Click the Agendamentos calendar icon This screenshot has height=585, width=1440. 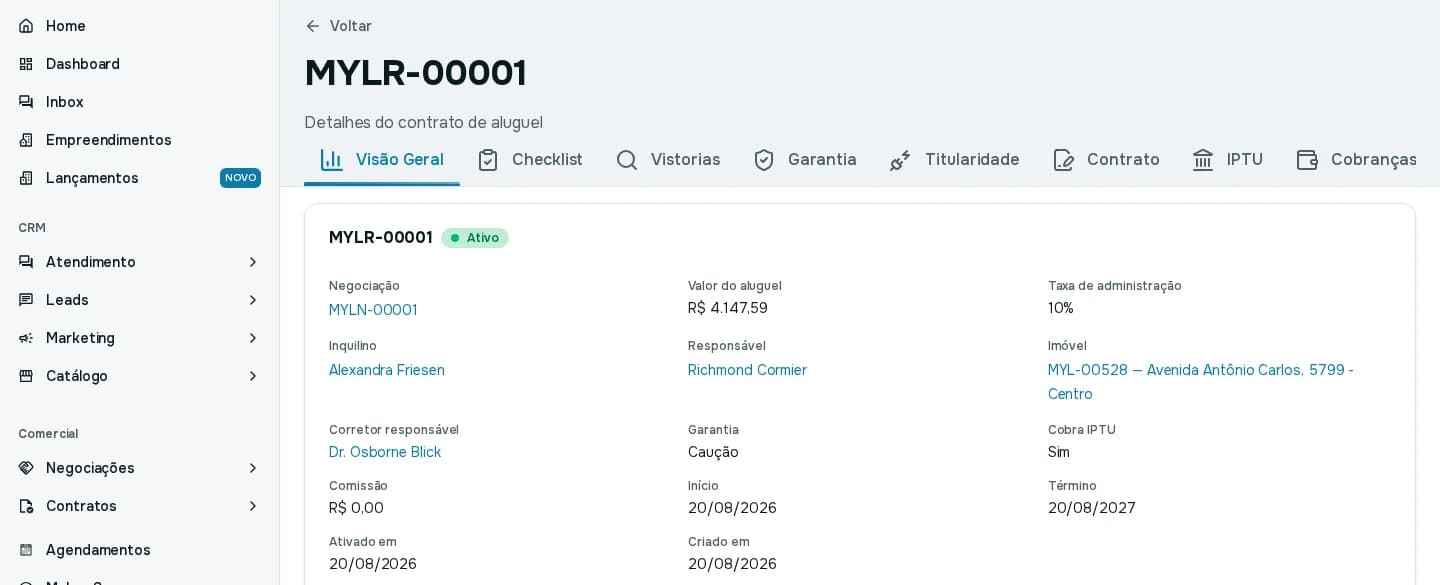(x=26, y=550)
